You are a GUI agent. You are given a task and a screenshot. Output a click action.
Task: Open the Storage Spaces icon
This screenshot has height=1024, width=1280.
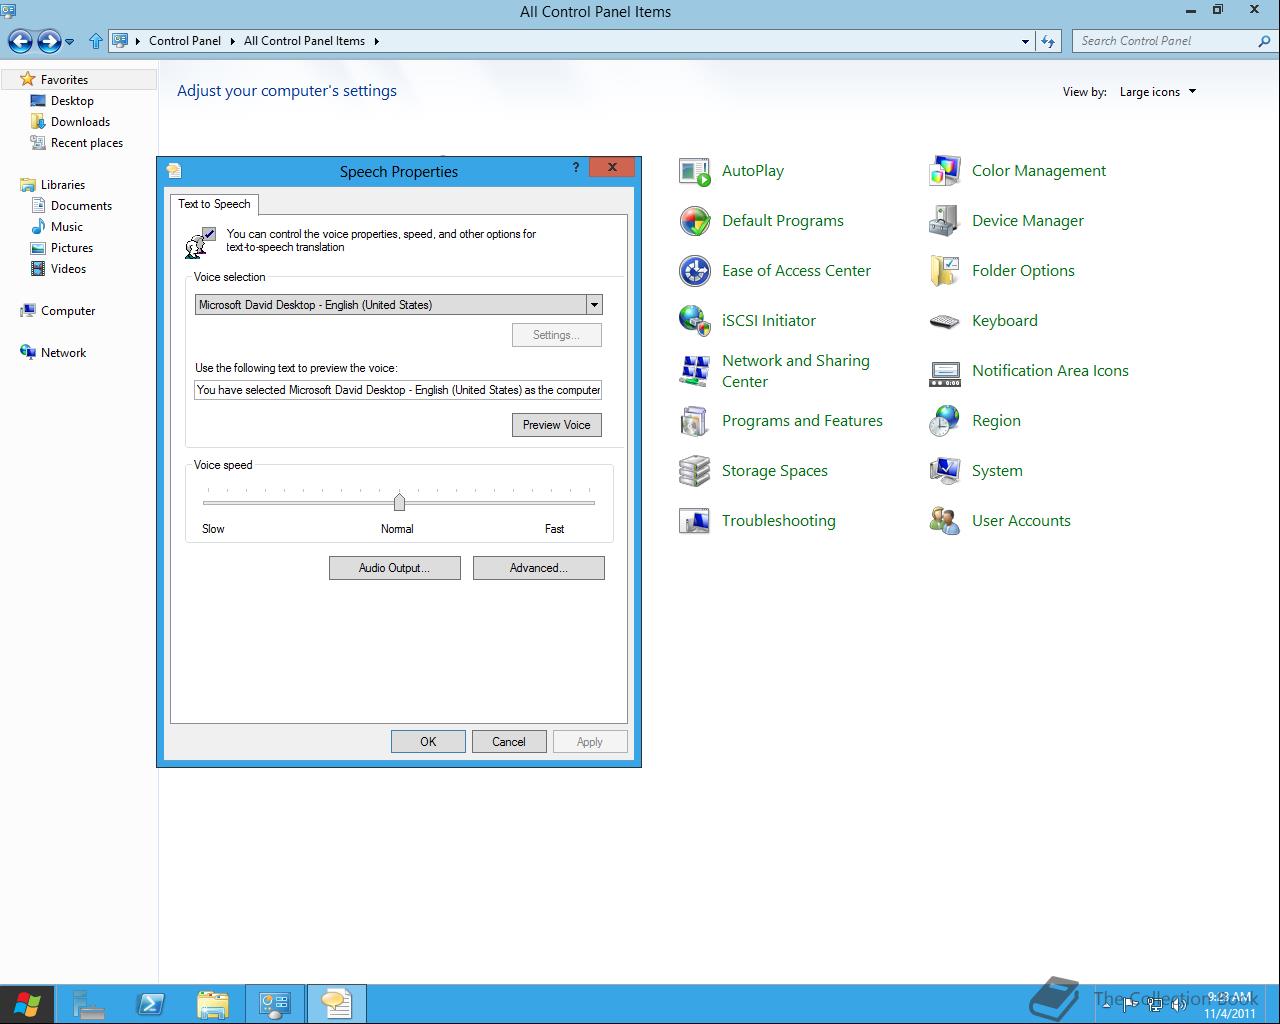[694, 471]
